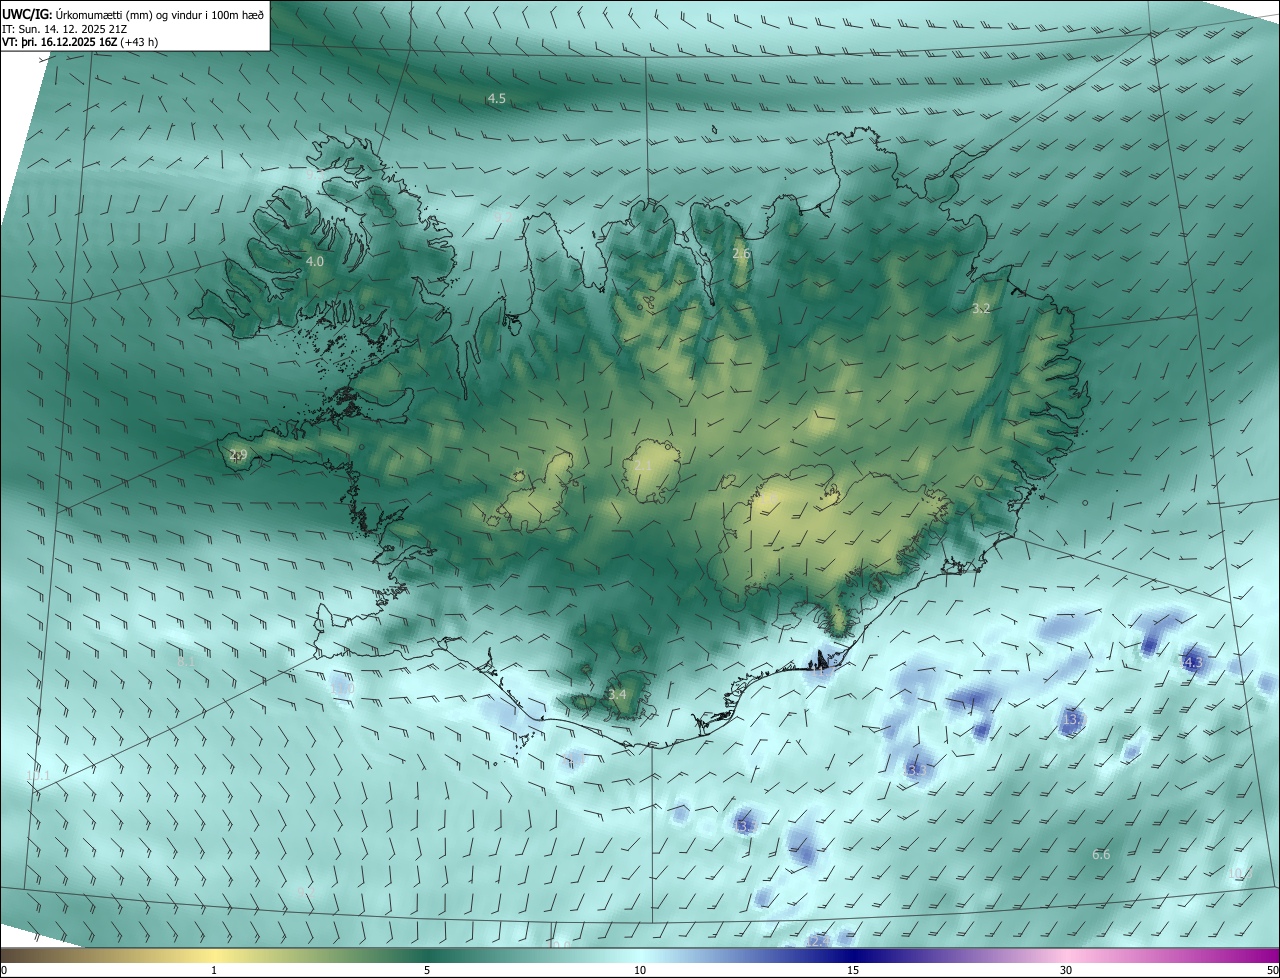Click the 10.1 value label on the map
This screenshot has width=1280, height=978.
pos(38,776)
